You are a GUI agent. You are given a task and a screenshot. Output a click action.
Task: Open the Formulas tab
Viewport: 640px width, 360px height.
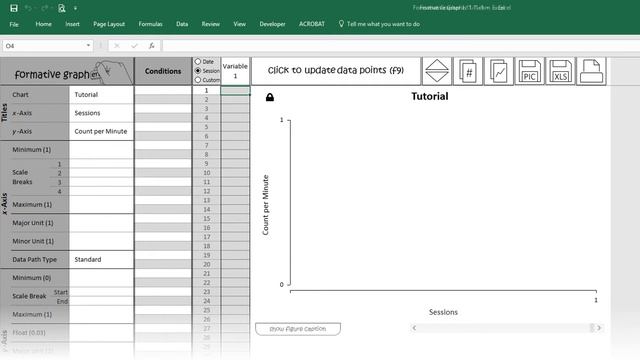150,24
